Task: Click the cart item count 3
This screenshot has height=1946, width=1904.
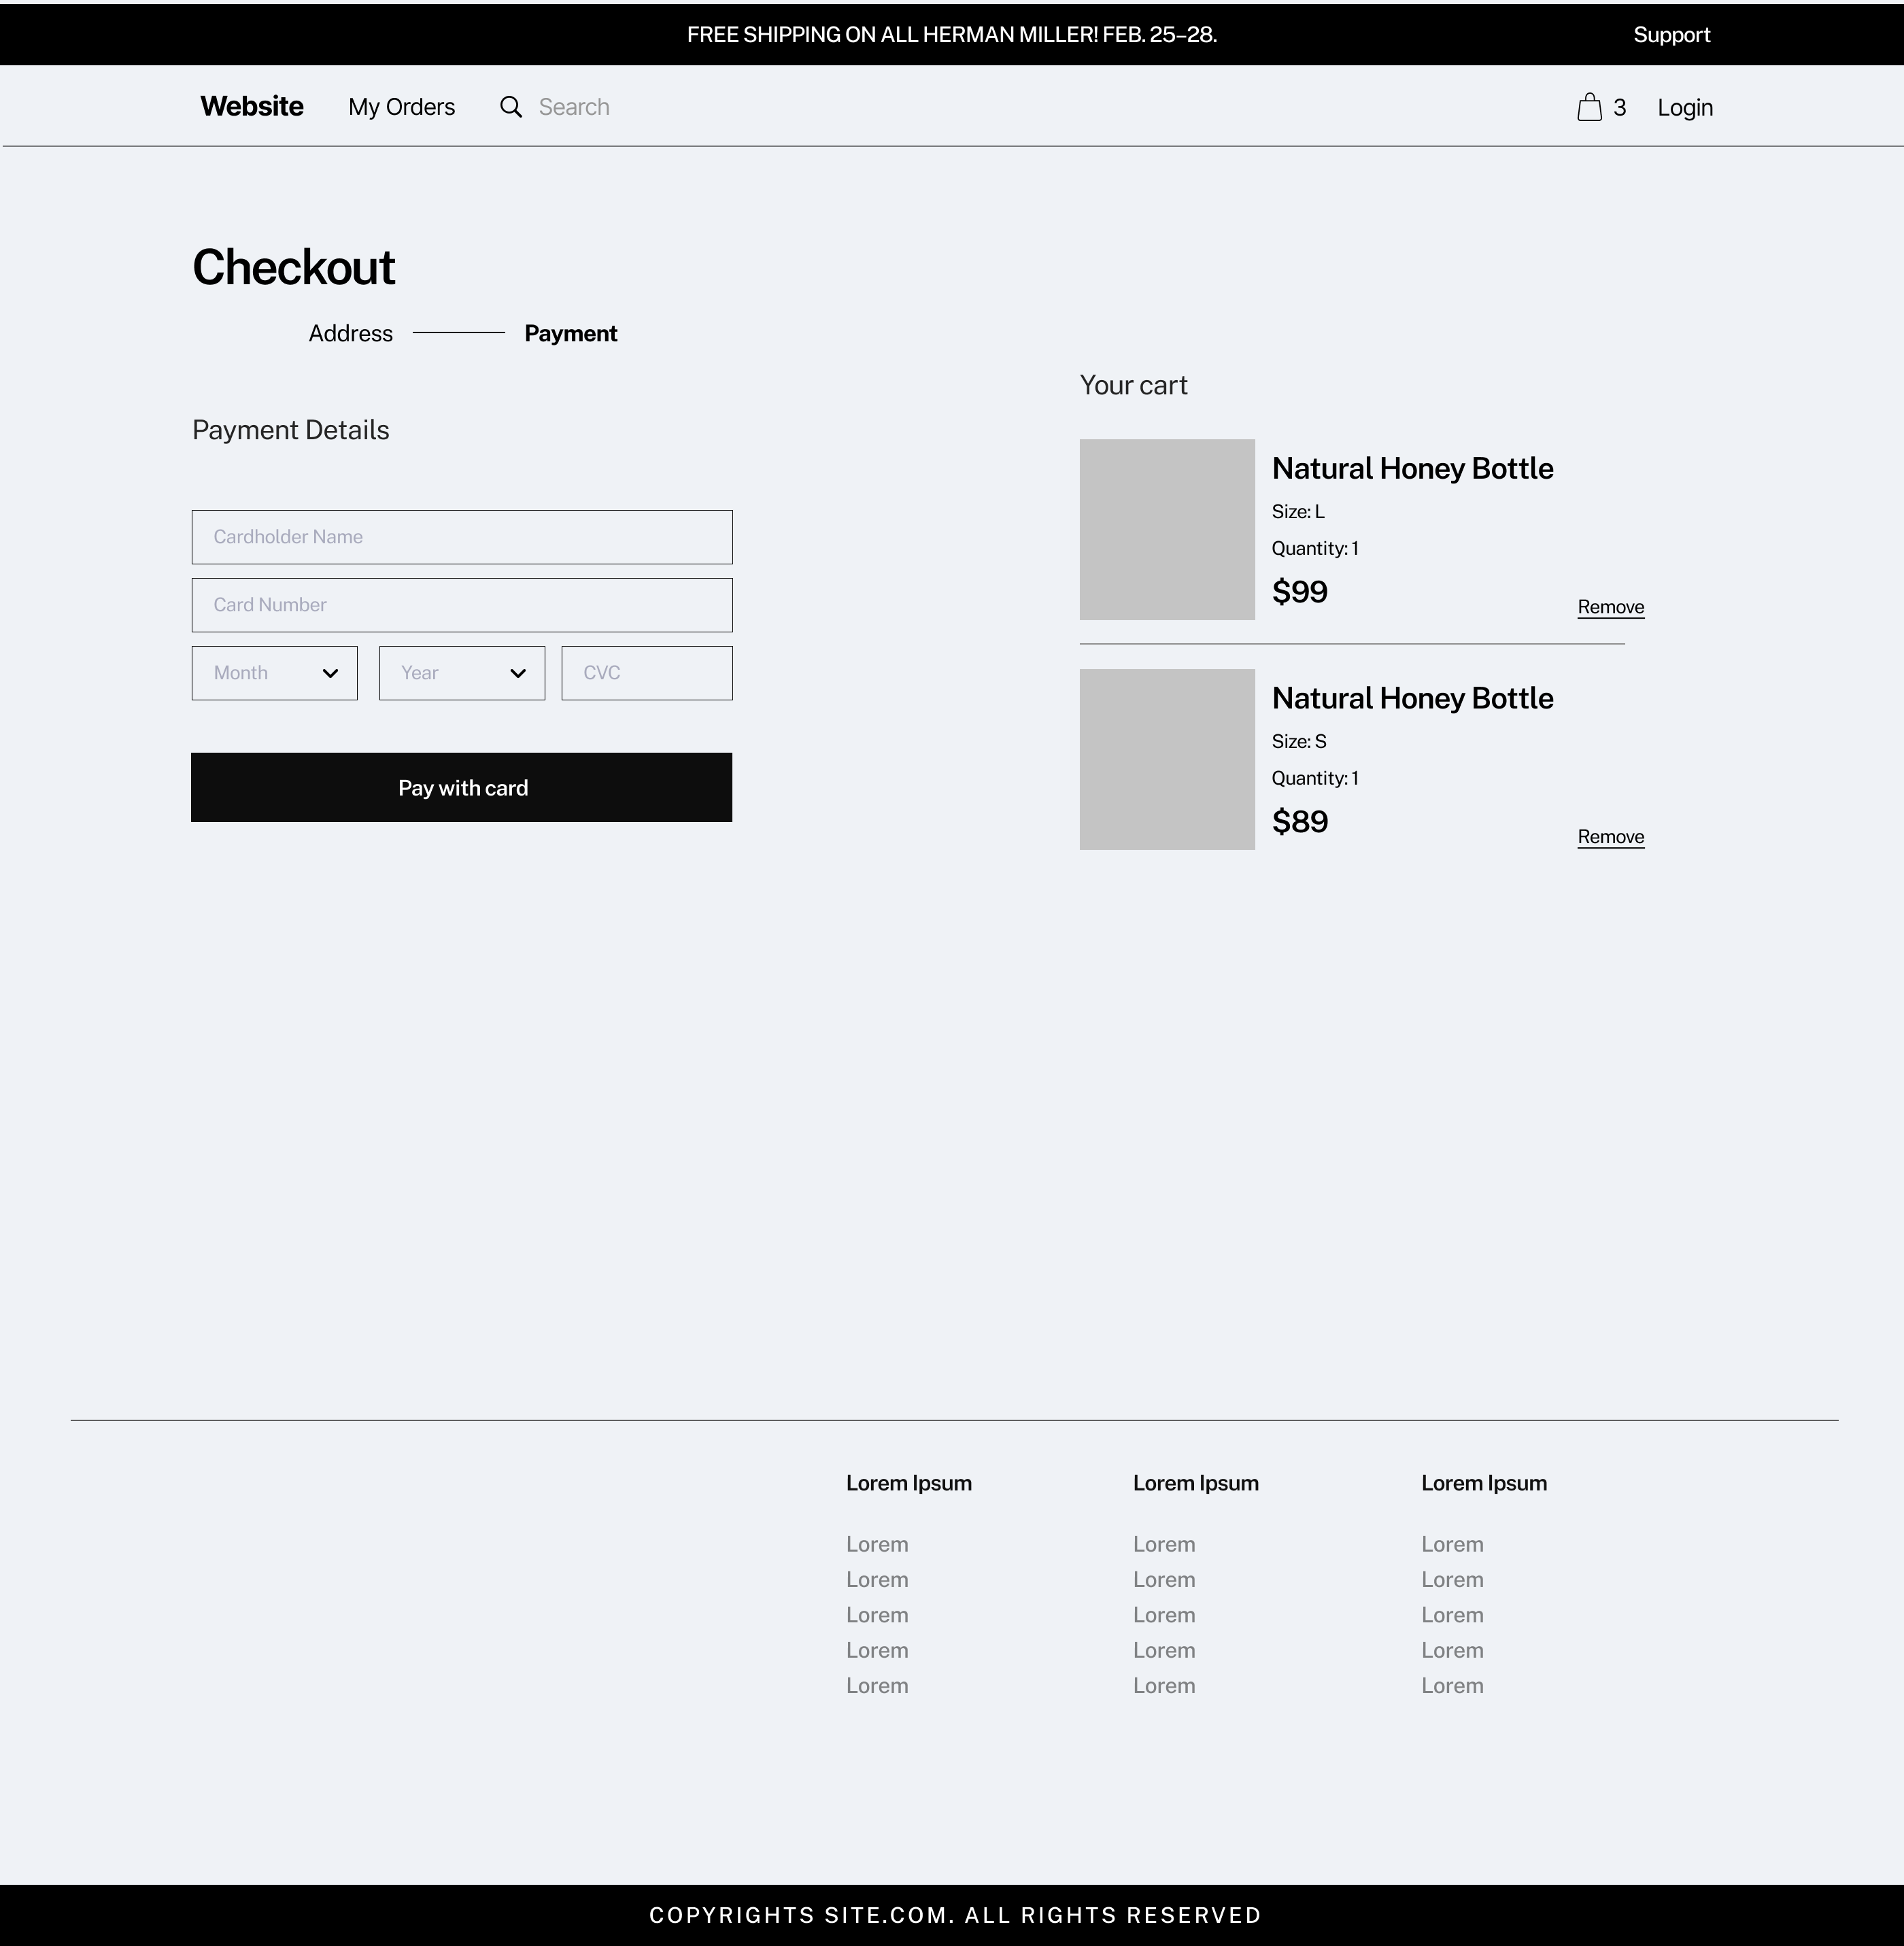Action: coord(1620,108)
